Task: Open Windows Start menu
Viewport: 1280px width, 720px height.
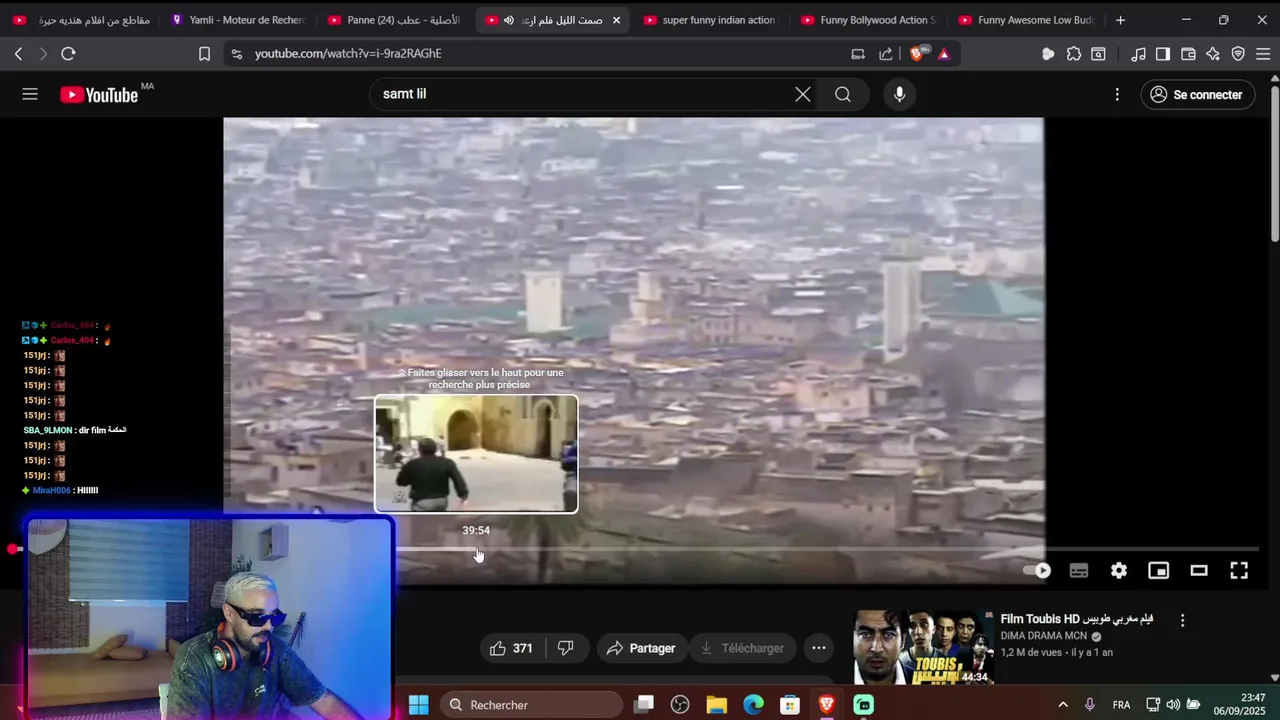Action: click(x=418, y=705)
